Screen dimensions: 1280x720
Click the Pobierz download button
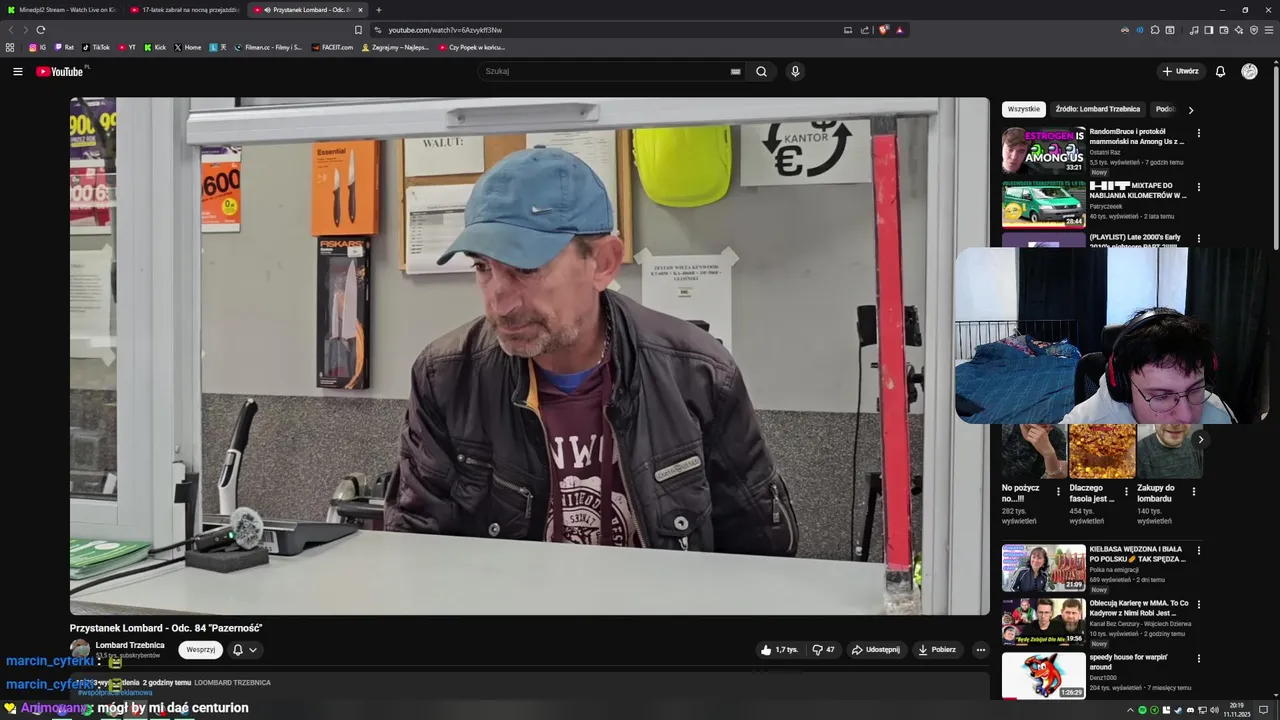coord(937,650)
